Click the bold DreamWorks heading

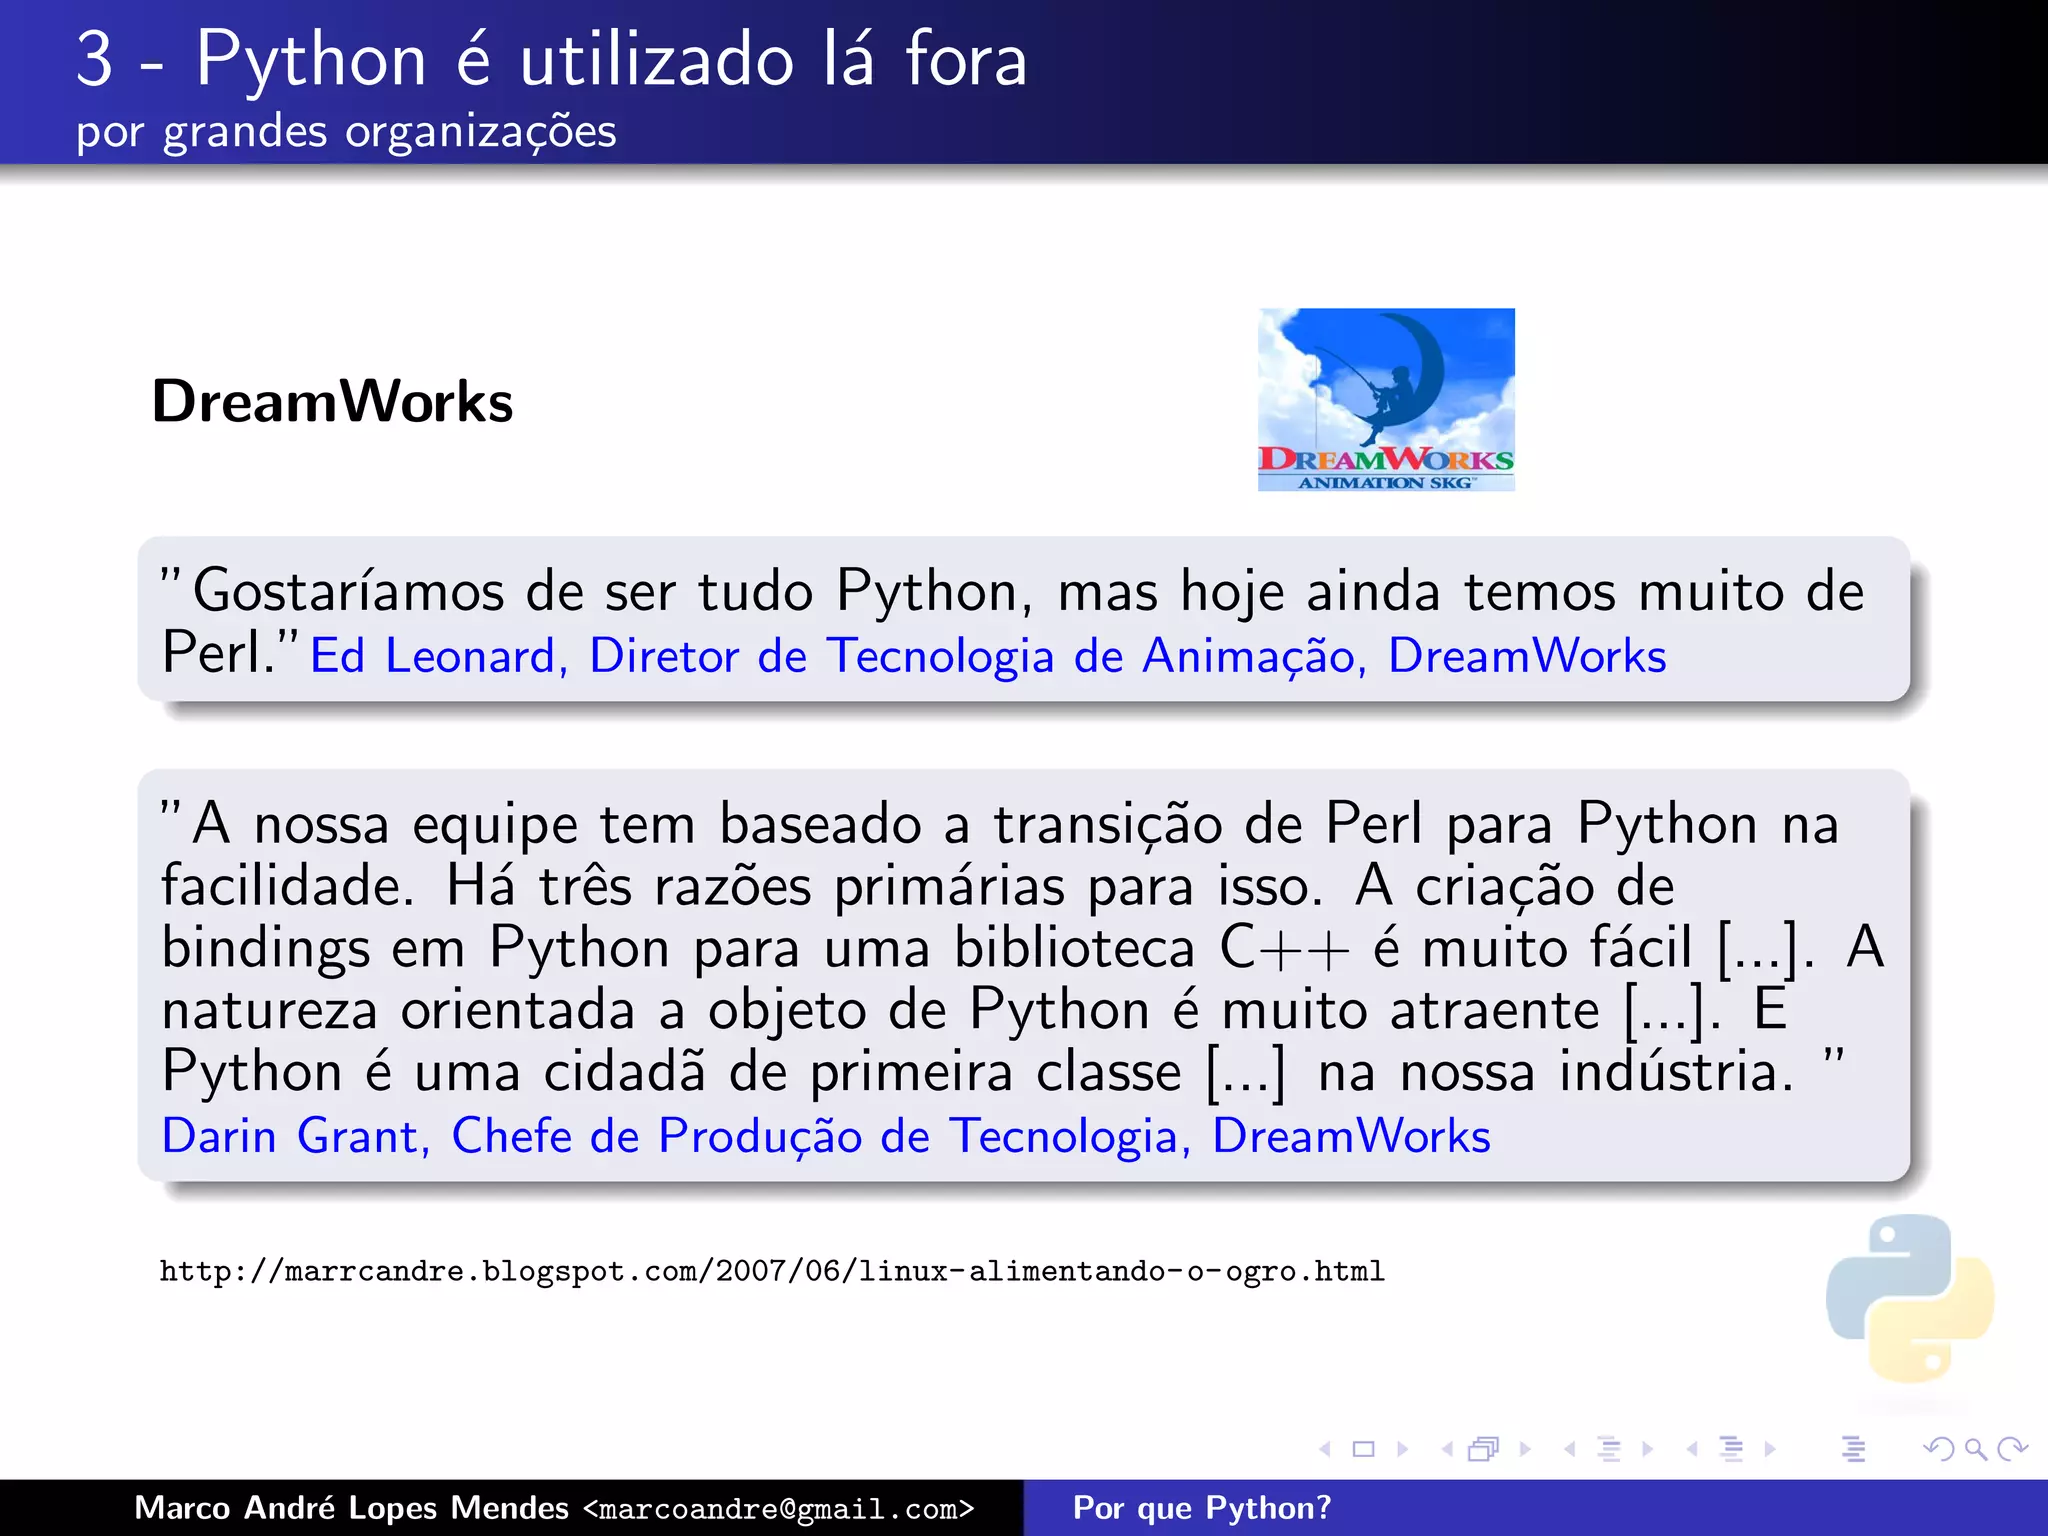(x=332, y=402)
